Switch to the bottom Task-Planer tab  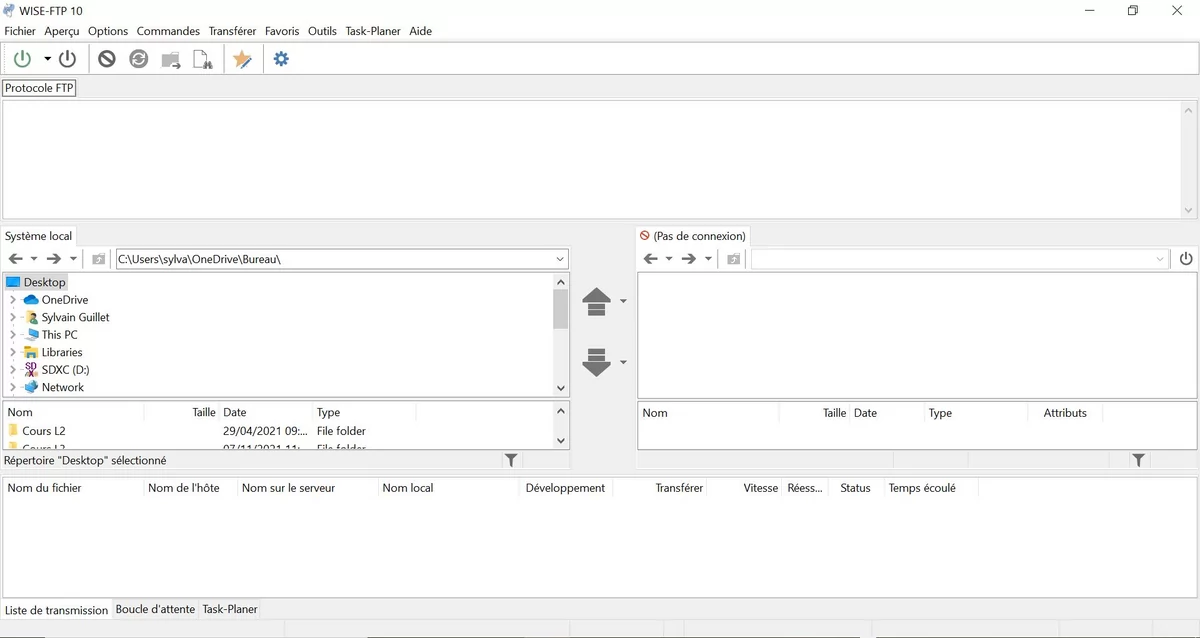pyautogui.click(x=230, y=609)
